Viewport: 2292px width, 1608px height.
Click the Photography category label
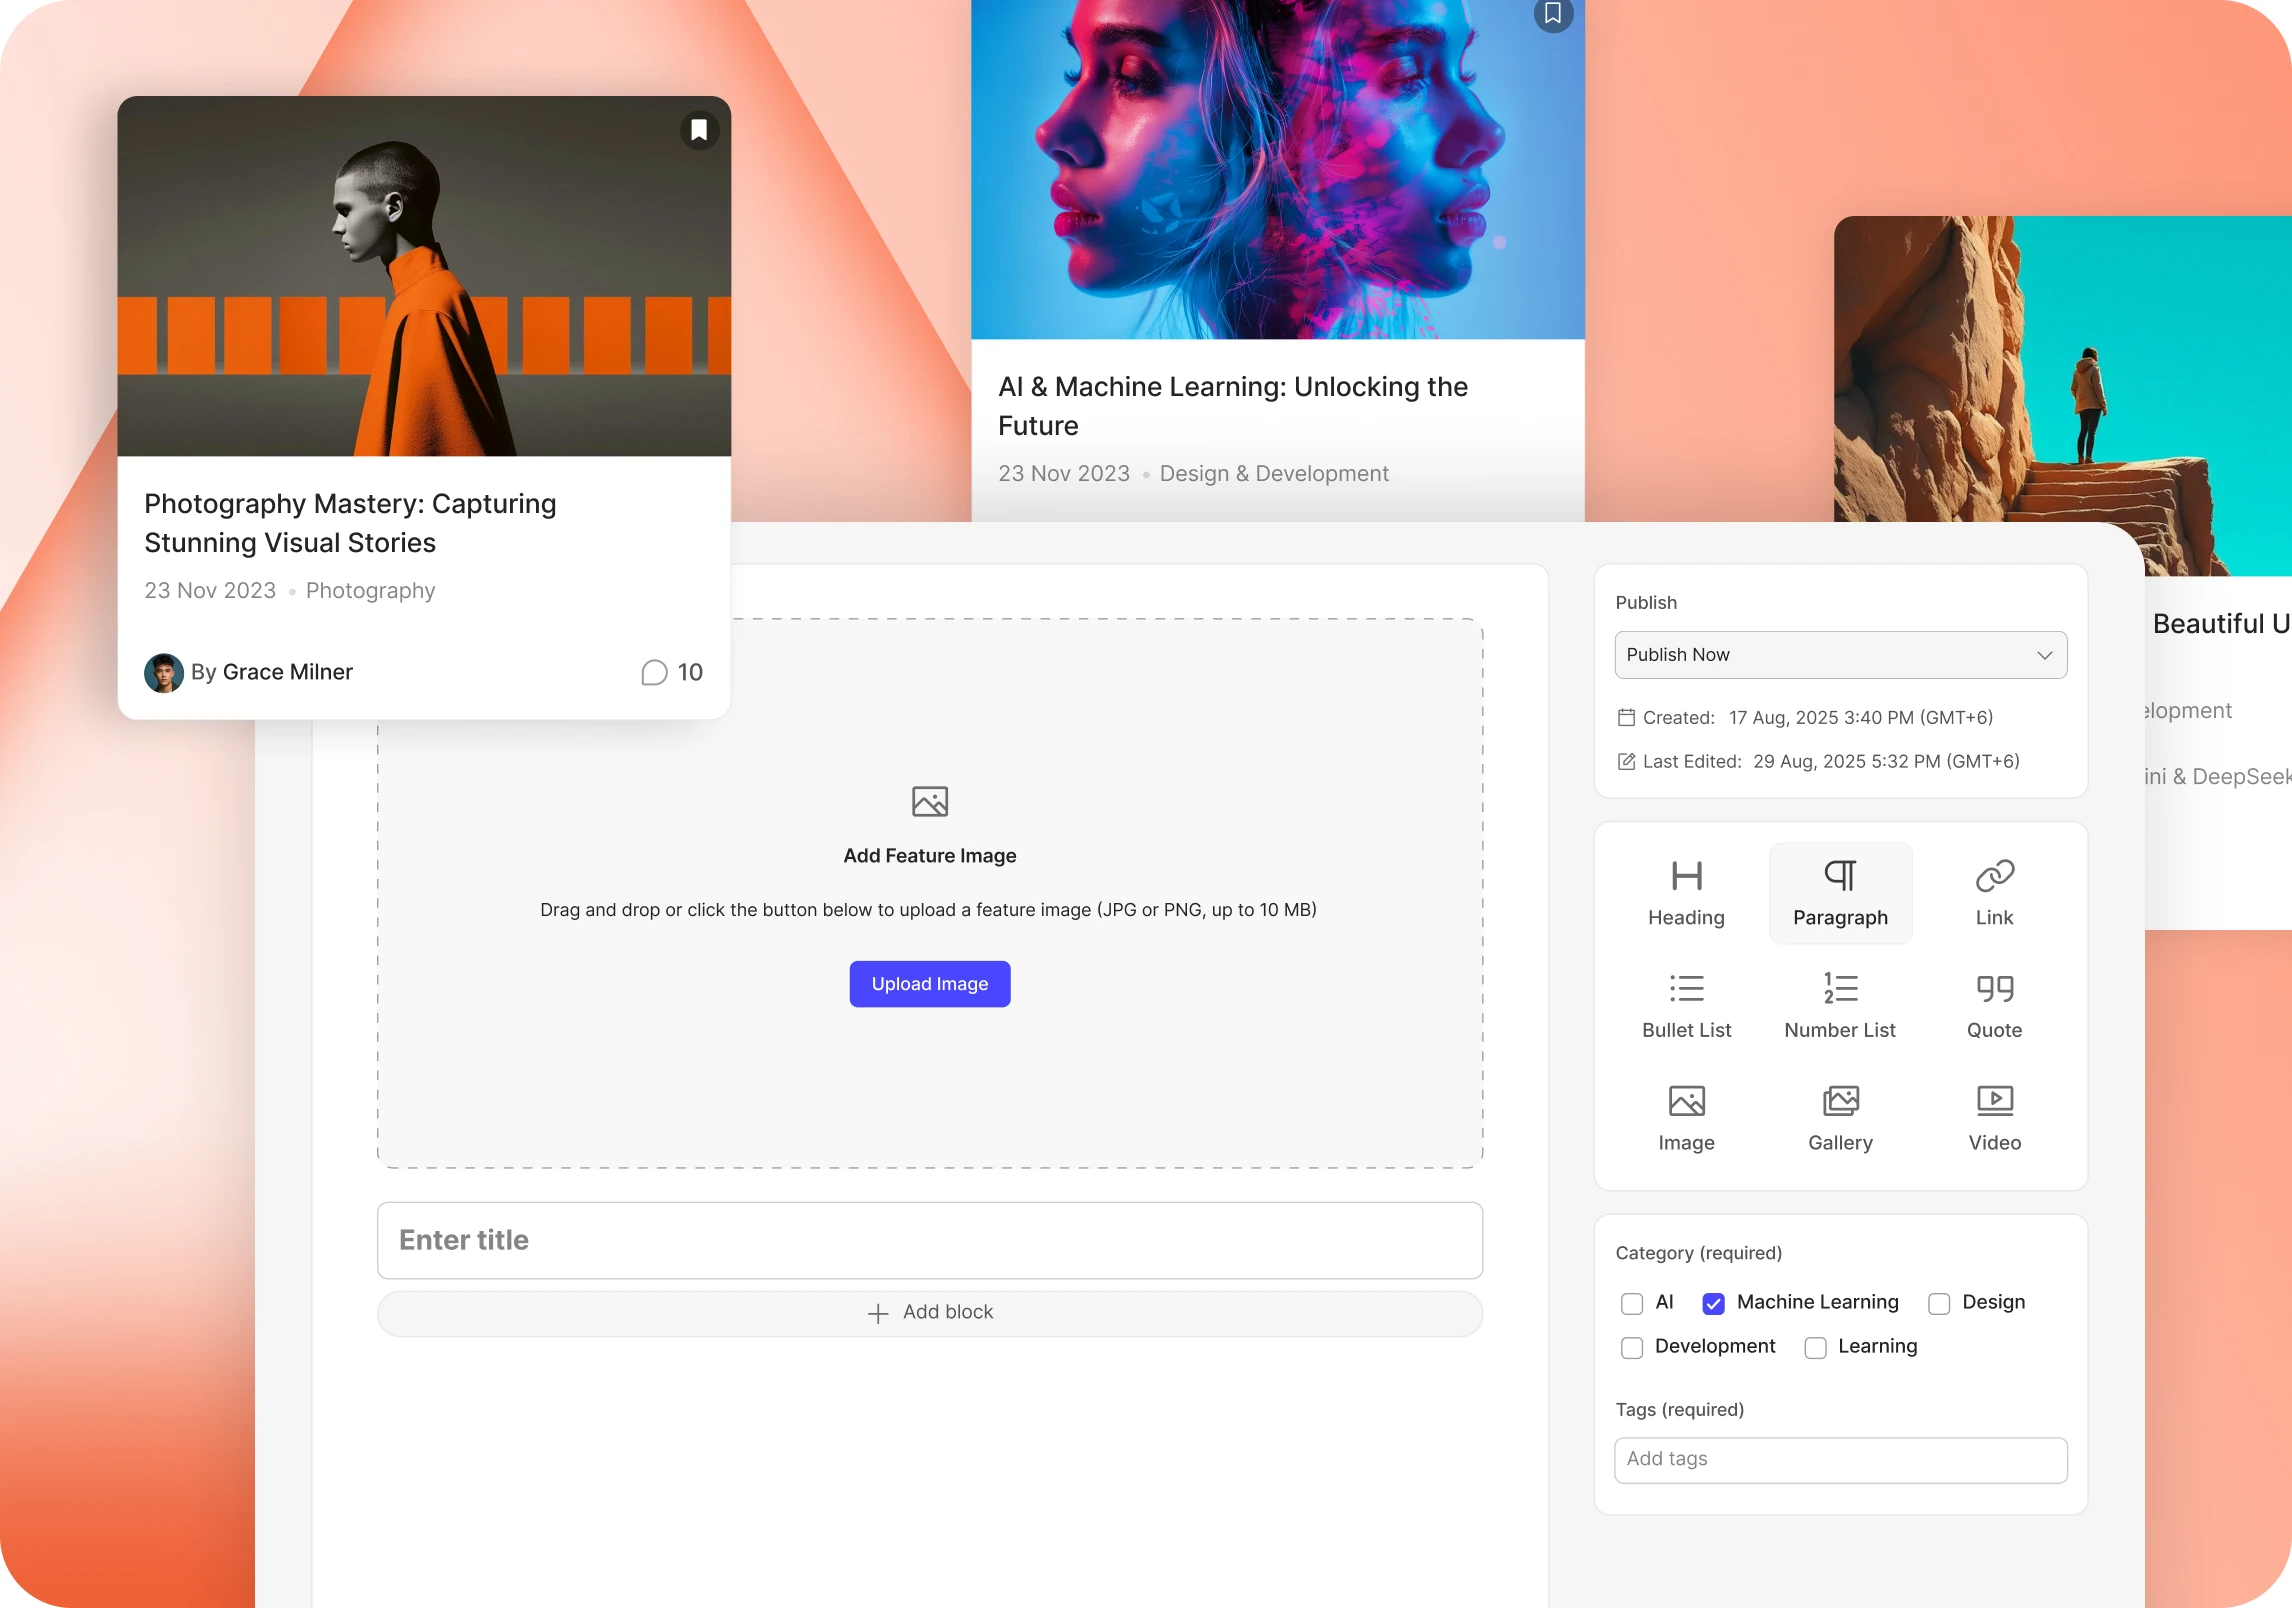pos(370,590)
